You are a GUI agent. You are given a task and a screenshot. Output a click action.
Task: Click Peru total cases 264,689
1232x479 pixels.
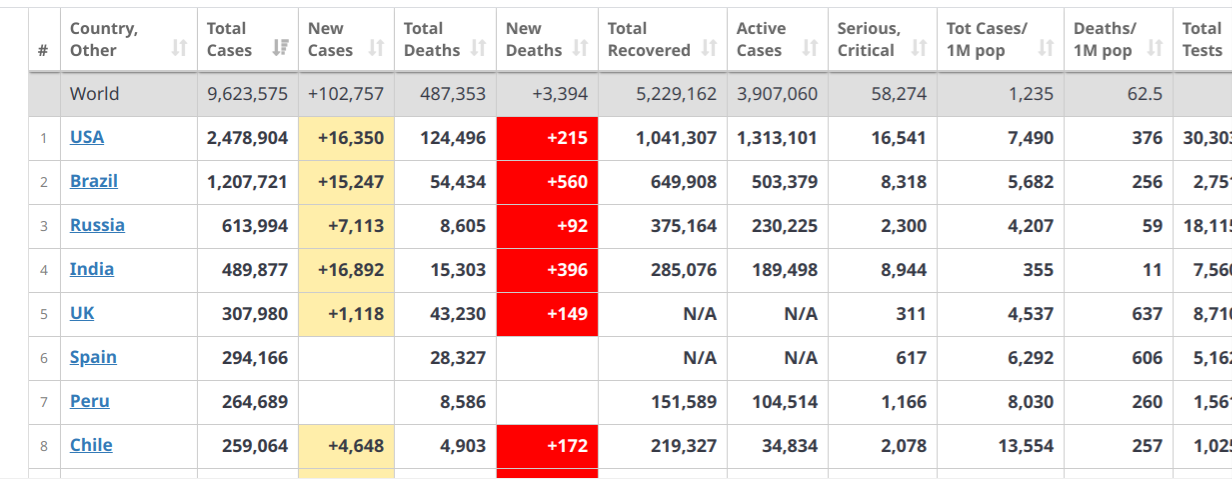255,402
